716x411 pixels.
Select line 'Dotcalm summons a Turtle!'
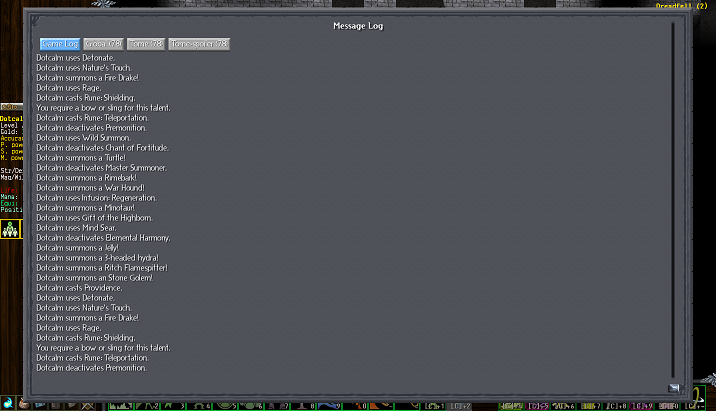81,158
